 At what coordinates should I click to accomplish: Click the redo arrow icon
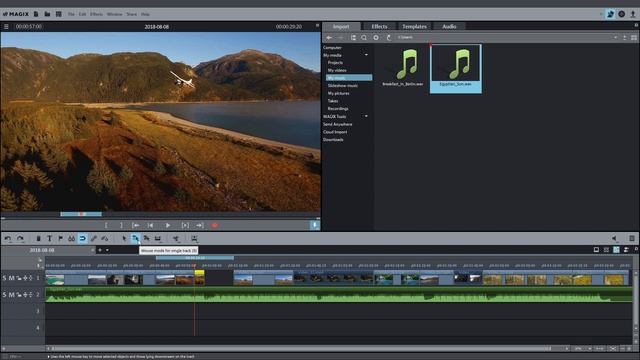[x=20, y=238]
